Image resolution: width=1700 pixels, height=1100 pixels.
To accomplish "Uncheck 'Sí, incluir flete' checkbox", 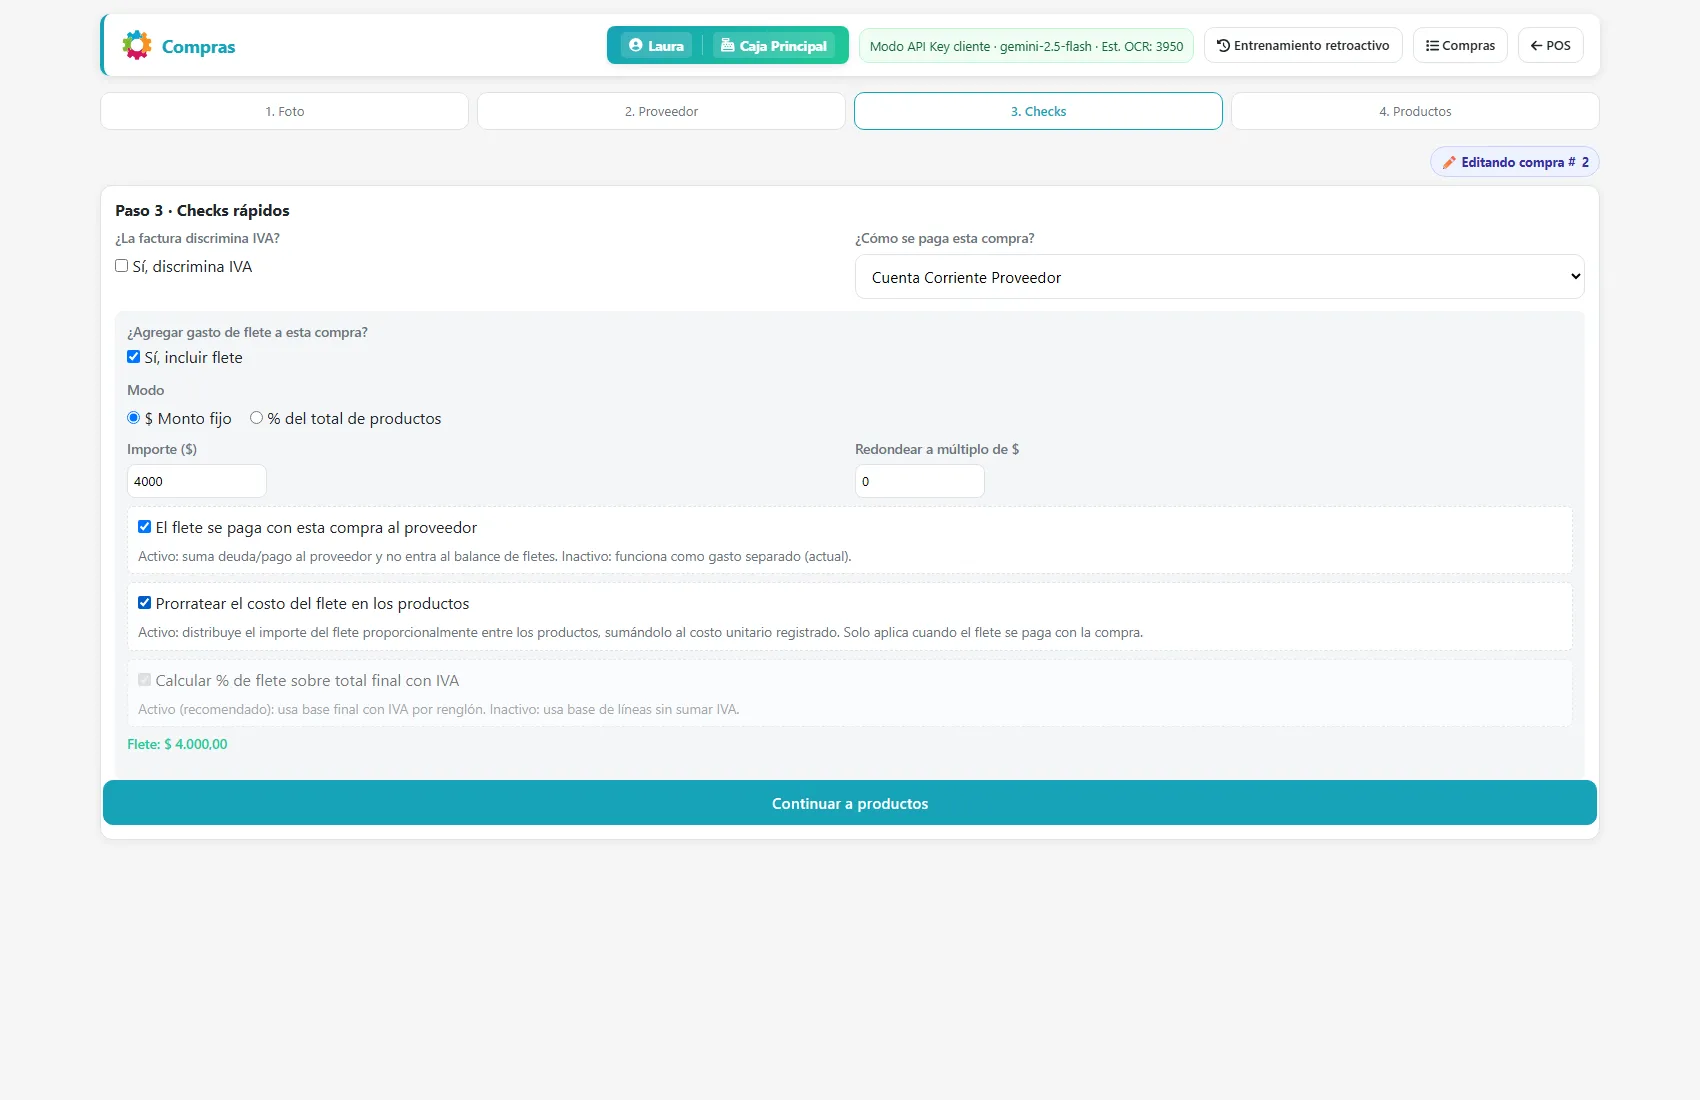I will pyautogui.click(x=133, y=357).
